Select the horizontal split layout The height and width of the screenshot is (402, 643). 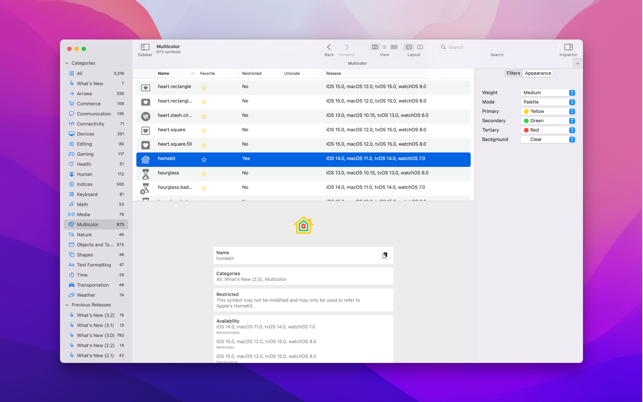(x=409, y=47)
